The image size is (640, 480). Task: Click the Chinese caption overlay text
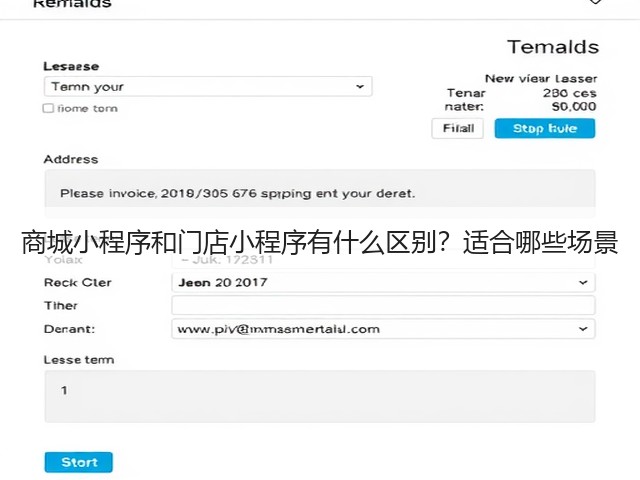click(320, 242)
